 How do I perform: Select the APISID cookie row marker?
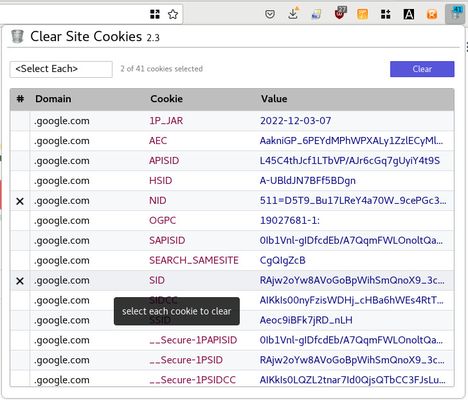[x=20, y=161]
